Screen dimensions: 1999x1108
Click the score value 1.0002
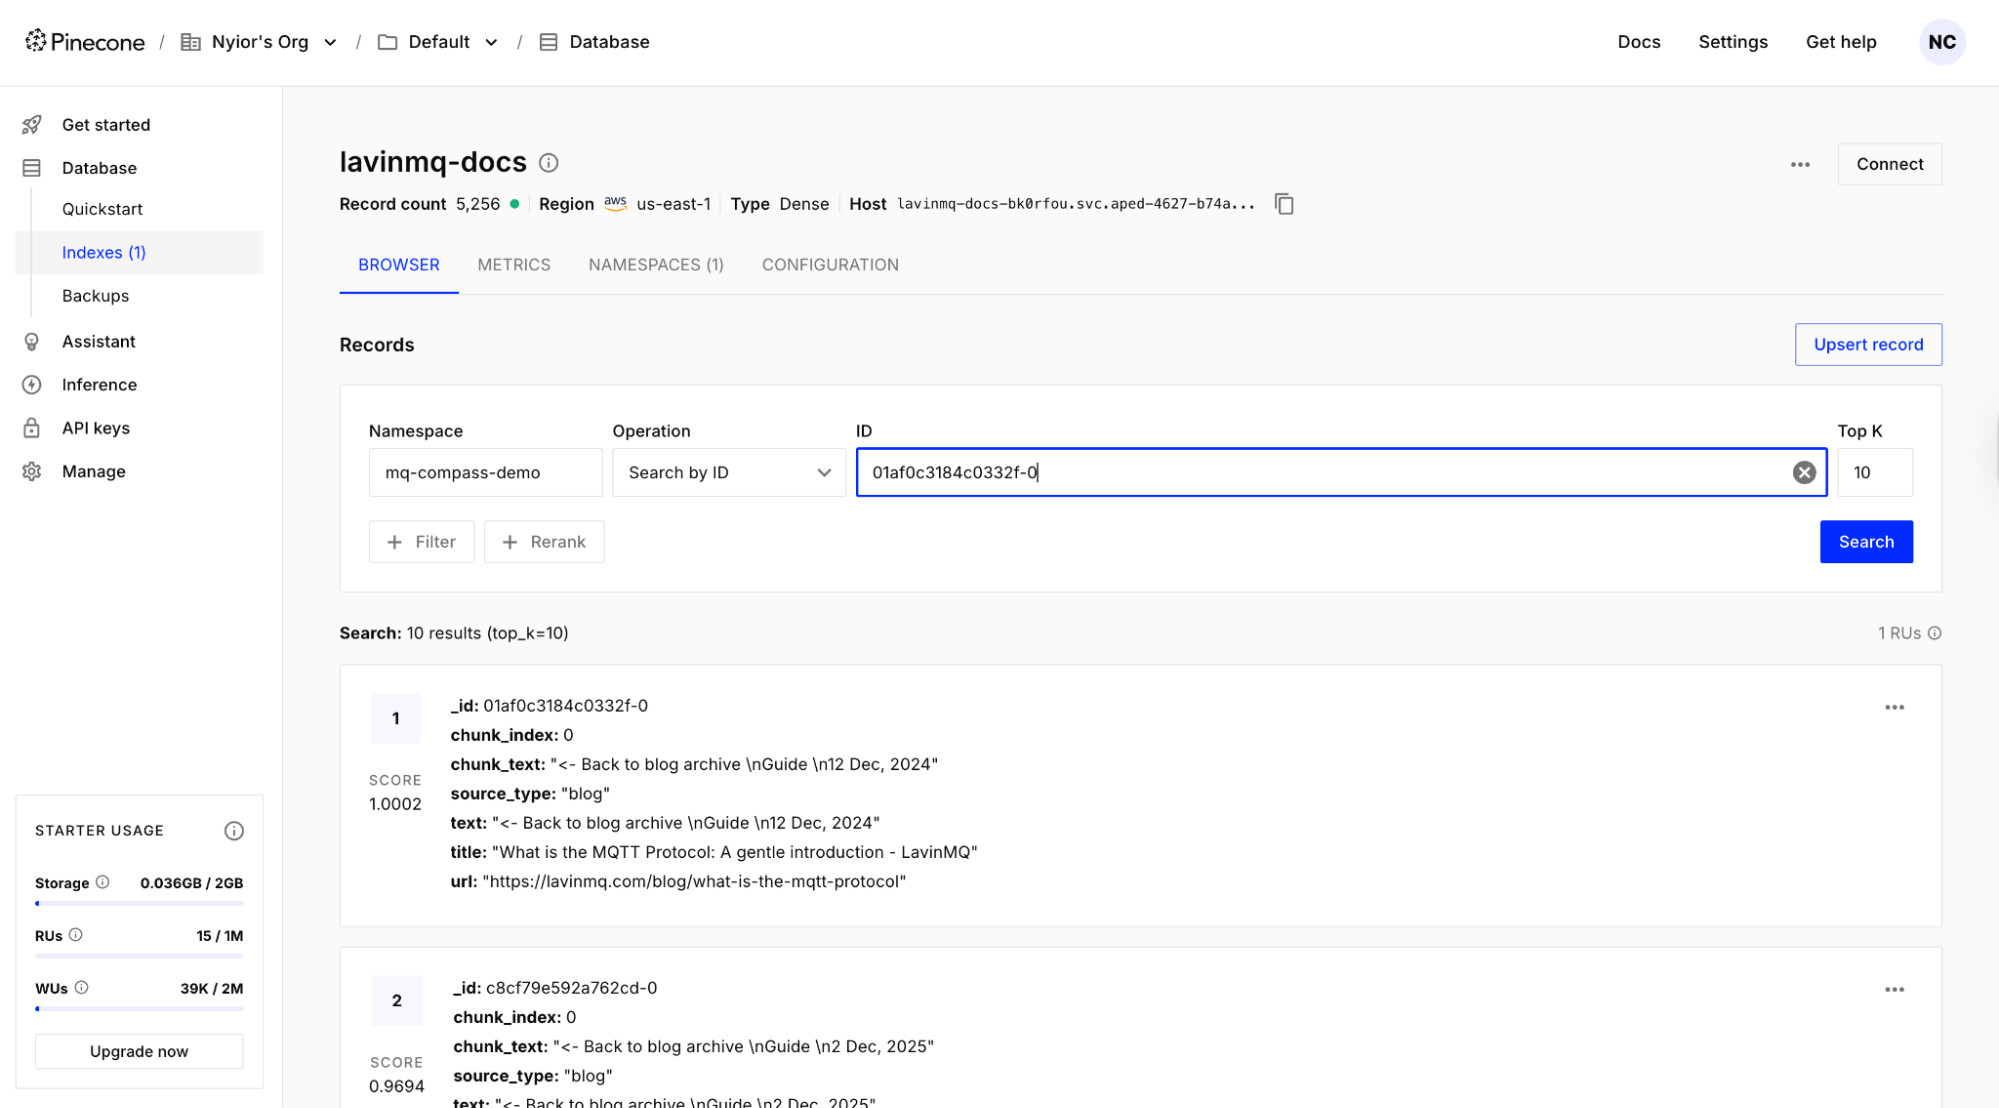(x=395, y=804)
